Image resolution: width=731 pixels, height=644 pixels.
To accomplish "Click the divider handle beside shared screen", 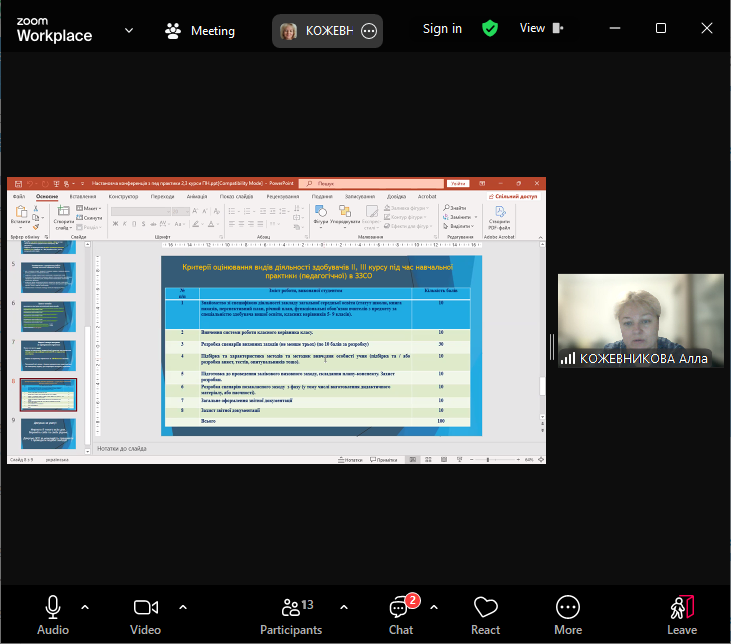I will click(550, 346).
